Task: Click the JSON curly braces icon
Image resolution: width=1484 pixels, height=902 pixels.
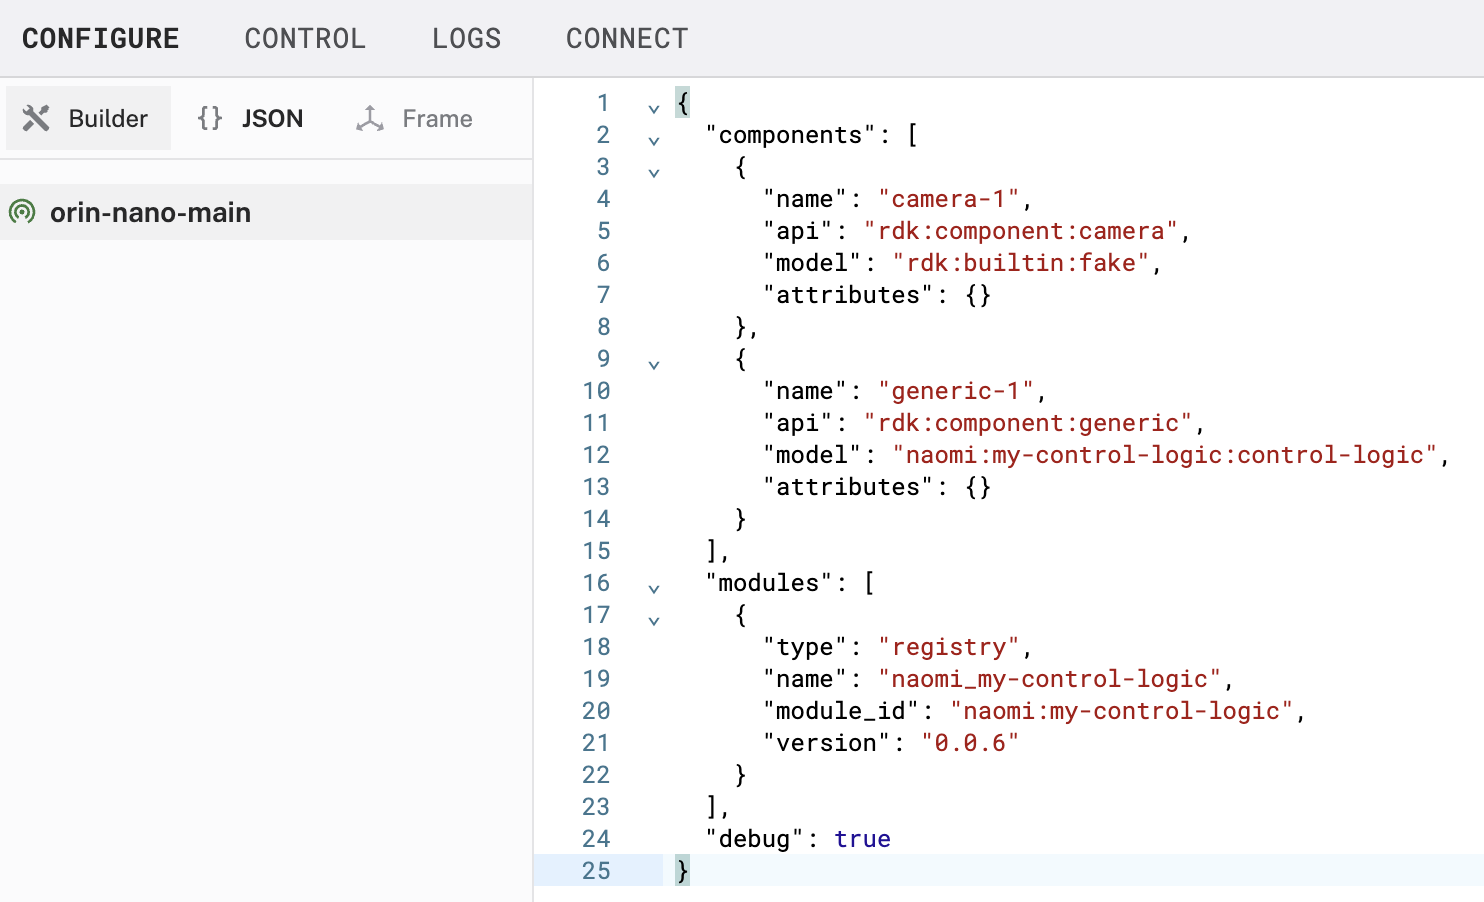Action: point(210,118)
